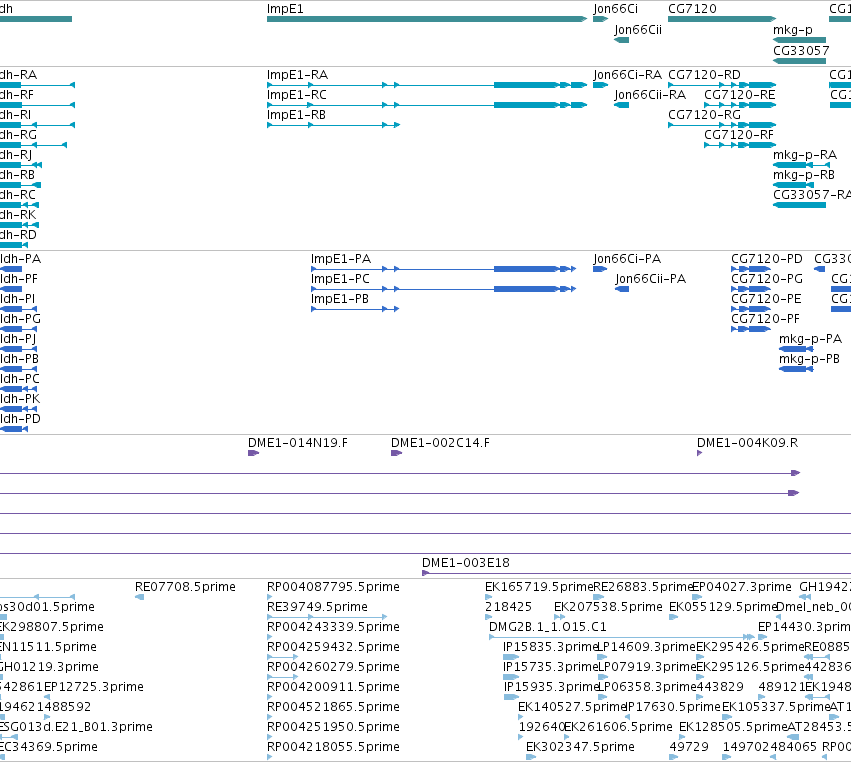The height and width of the screenshot is (762, 851).
Task: Select EST EK140527.5prime
Action: 572,707
